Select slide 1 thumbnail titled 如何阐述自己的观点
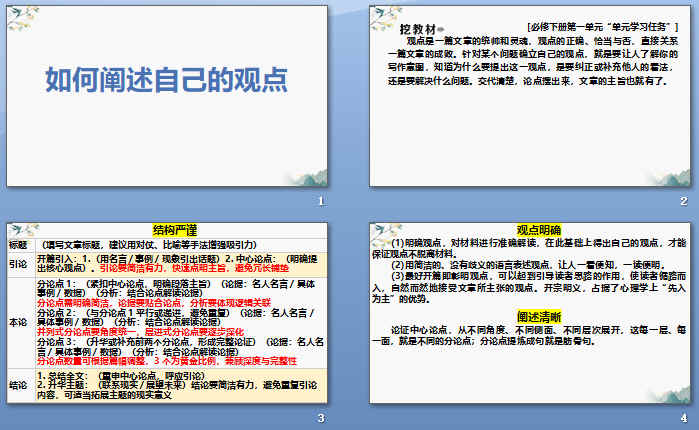699x430 pixels. (x=167, y=96)
